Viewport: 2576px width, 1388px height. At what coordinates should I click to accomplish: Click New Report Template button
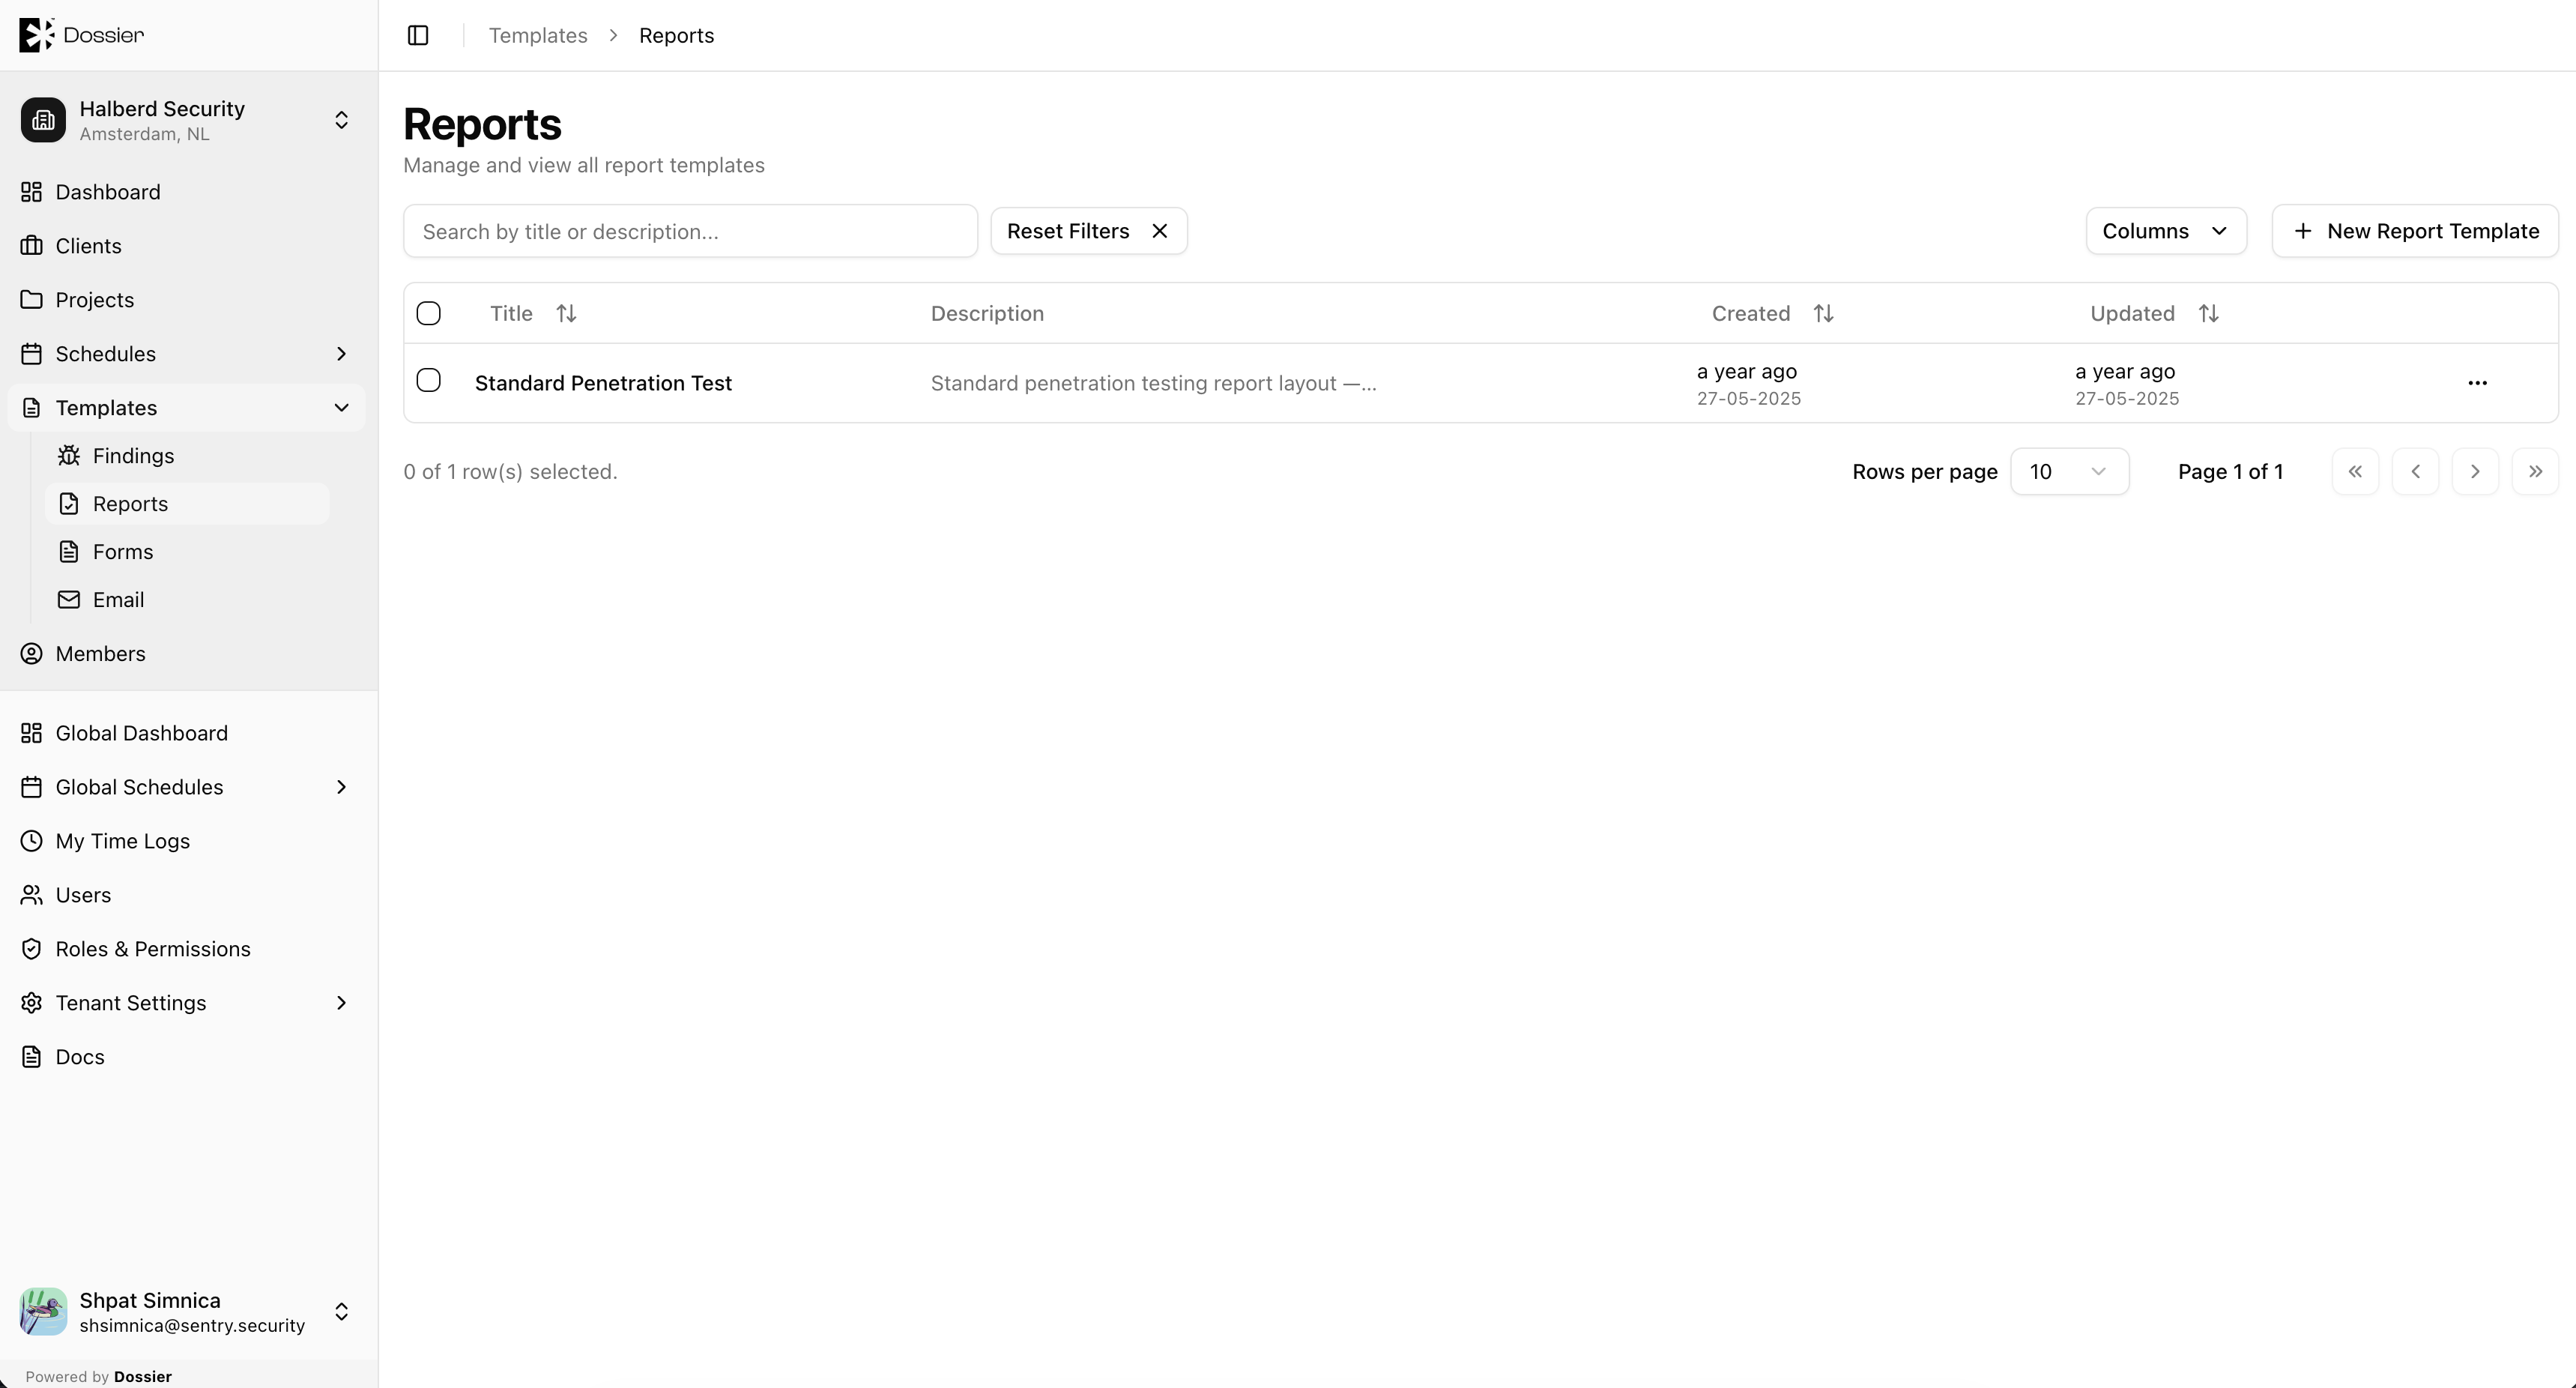click(2415, 231)
